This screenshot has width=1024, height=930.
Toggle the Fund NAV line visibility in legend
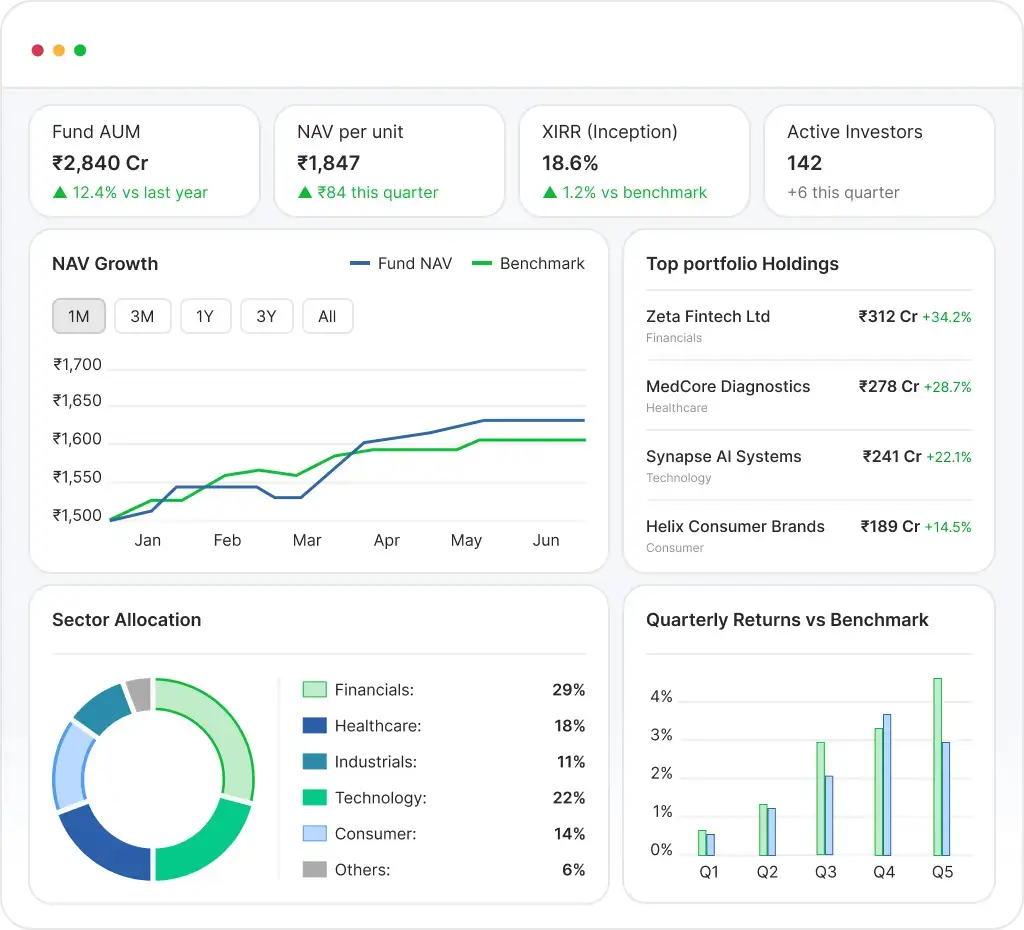pyautogui.click(x=400, y=263)
